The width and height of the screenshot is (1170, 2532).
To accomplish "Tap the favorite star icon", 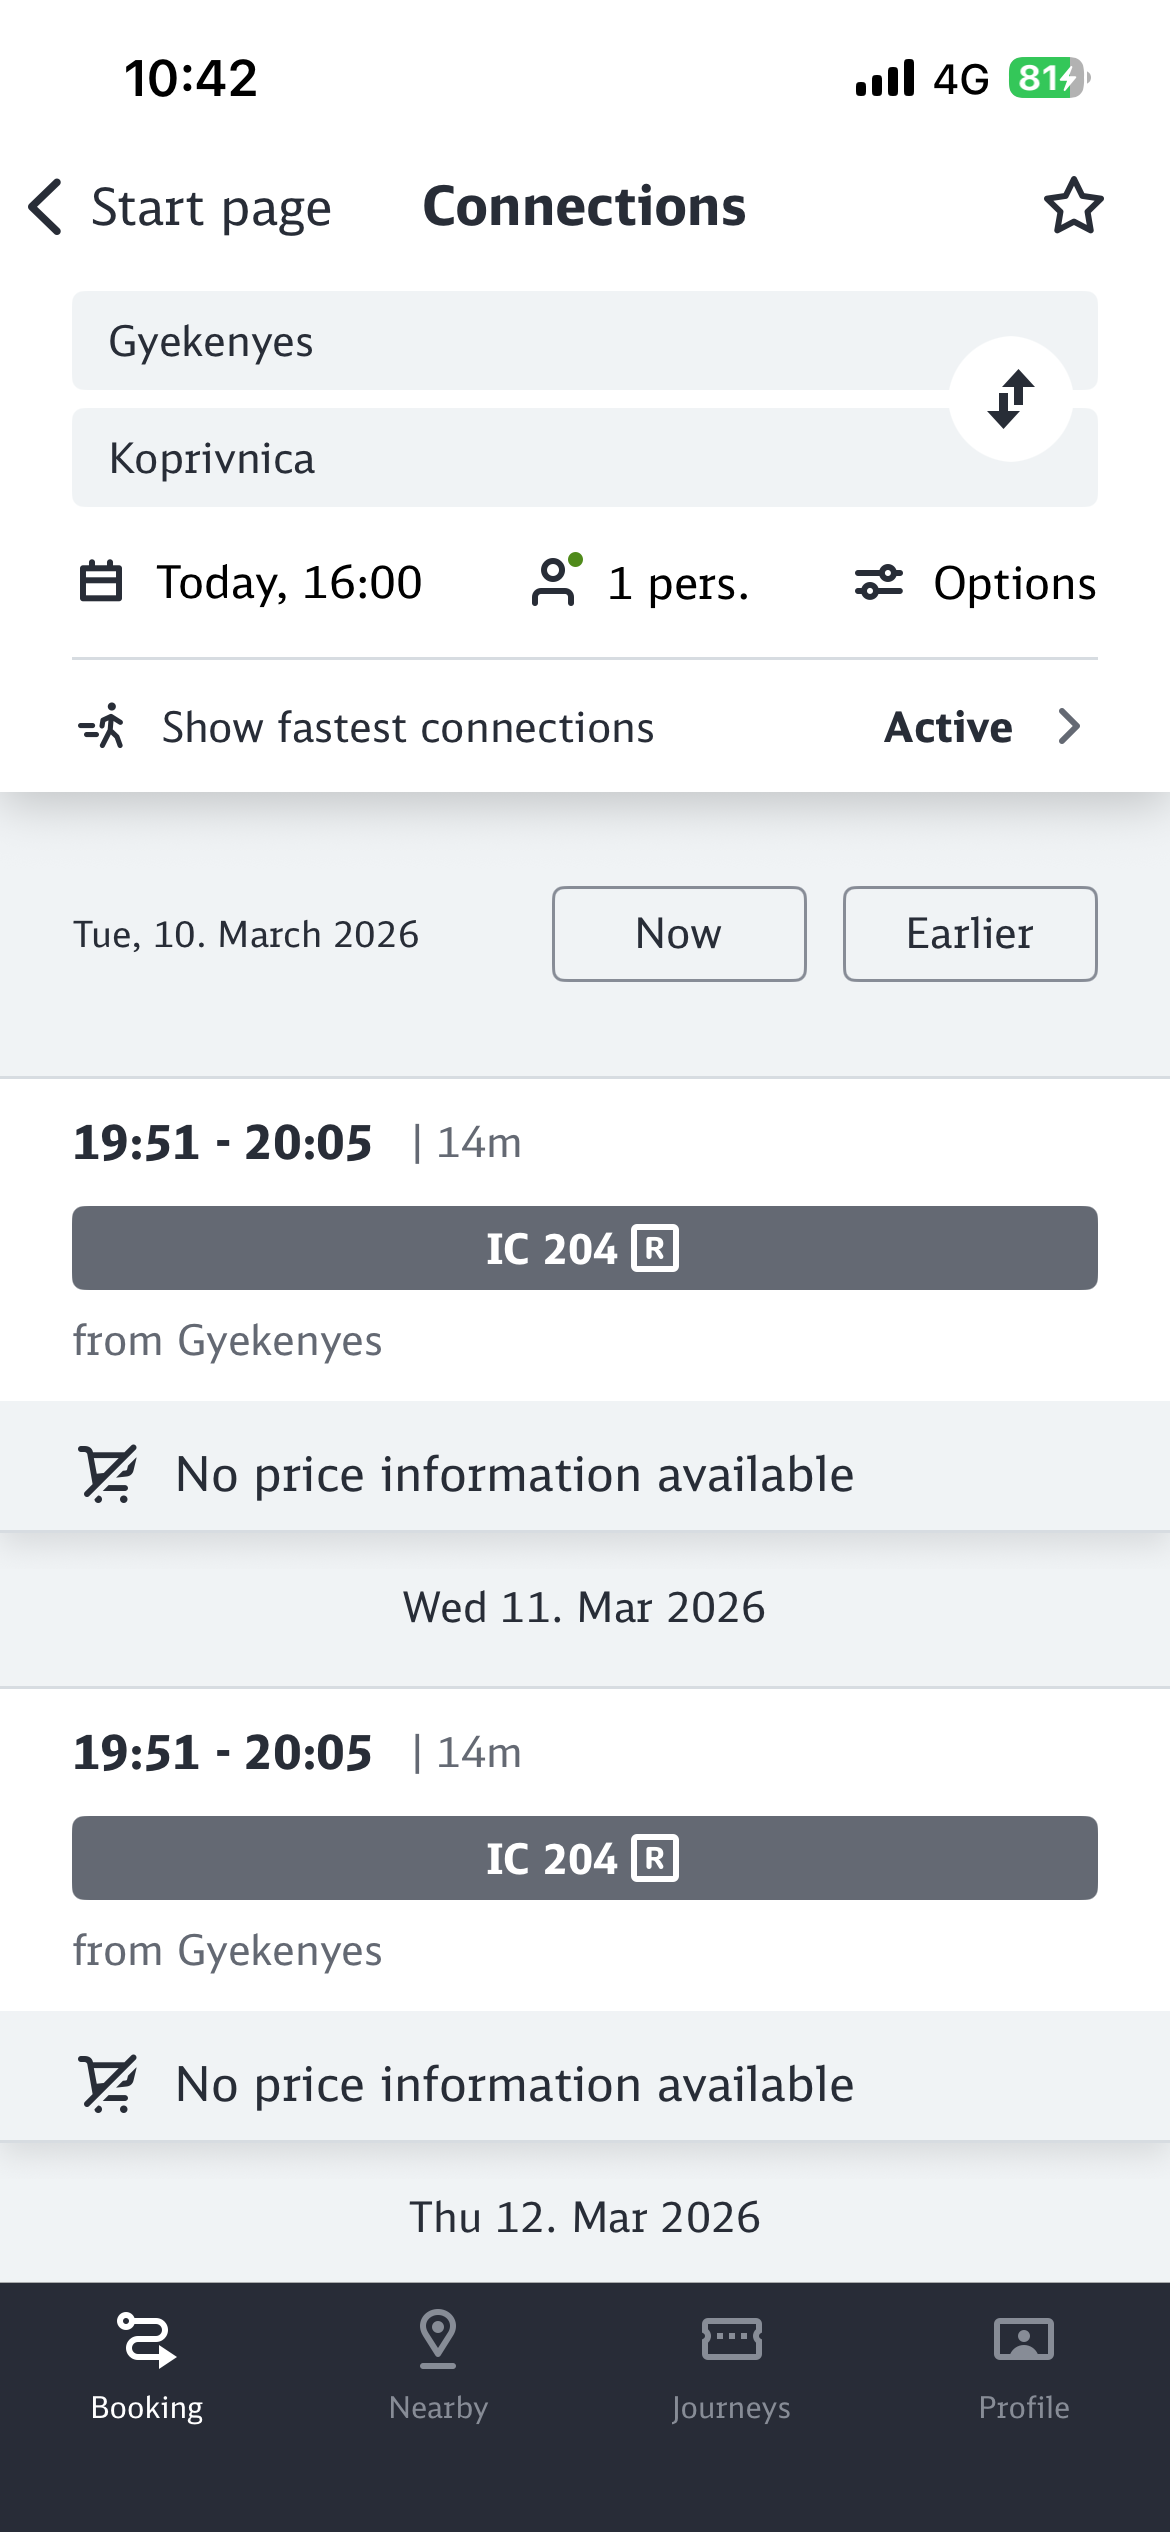I will (1073, 206).
